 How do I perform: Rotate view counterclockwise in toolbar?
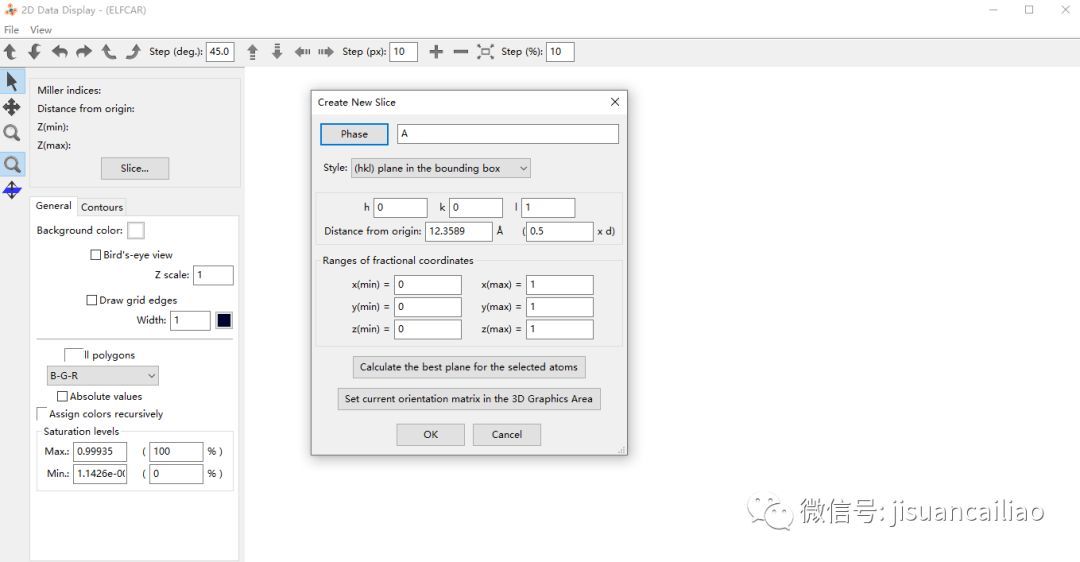pyautogui.click(x=109, y=52)
